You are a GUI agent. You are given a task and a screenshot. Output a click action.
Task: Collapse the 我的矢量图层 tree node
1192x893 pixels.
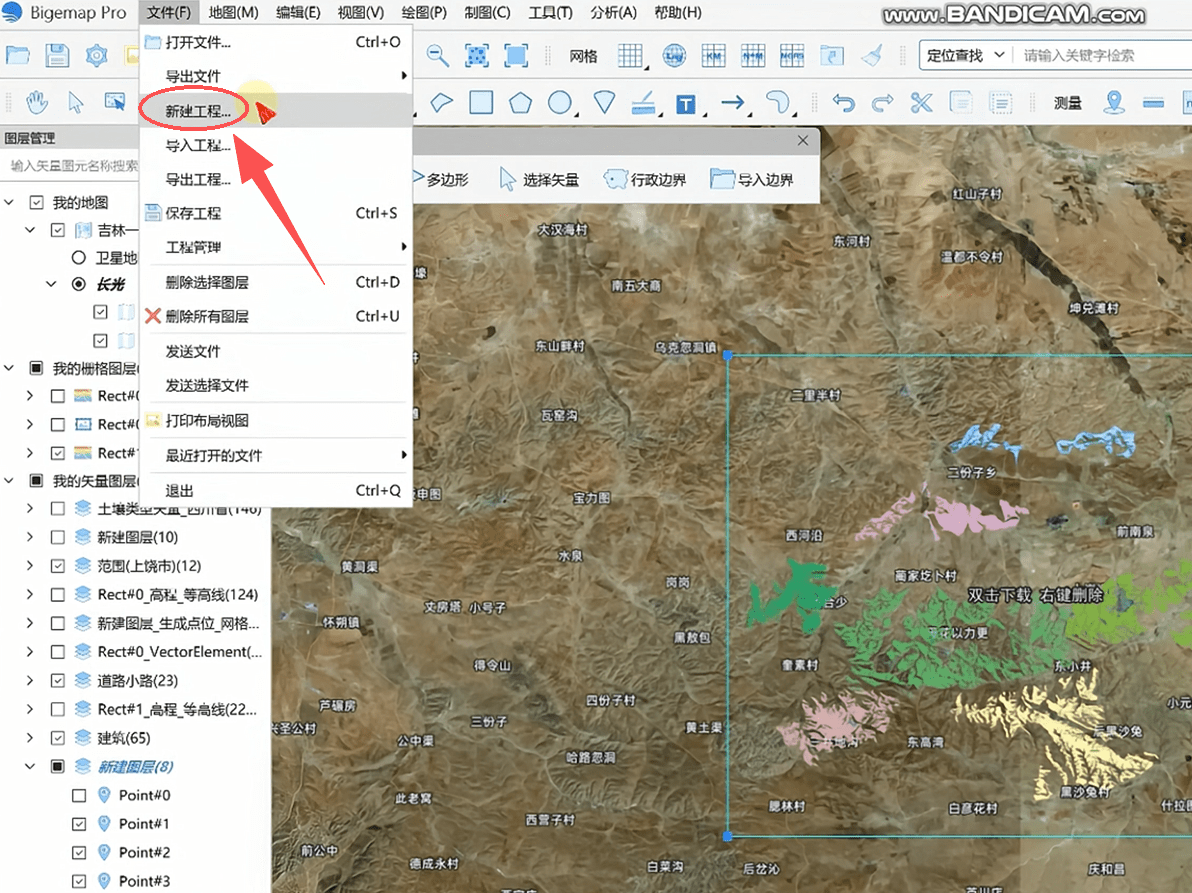[9, 480]
